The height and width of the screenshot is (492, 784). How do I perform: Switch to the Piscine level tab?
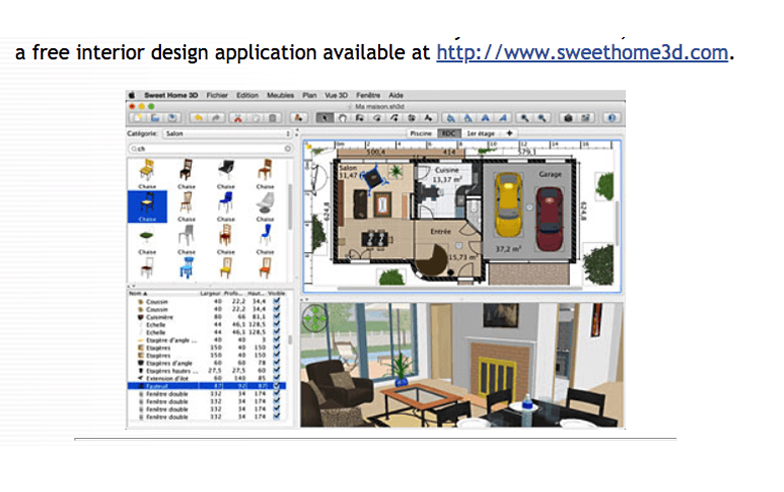[x=421, y=134]
